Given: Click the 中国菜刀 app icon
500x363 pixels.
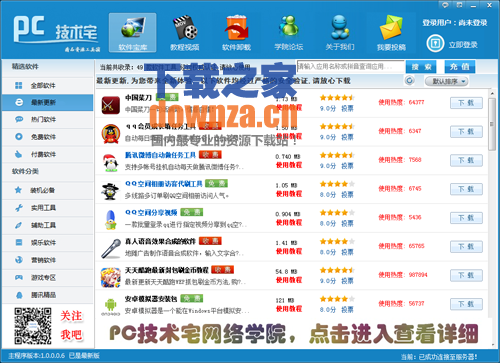Looking at the screenshot, I should tap(111, 105).
